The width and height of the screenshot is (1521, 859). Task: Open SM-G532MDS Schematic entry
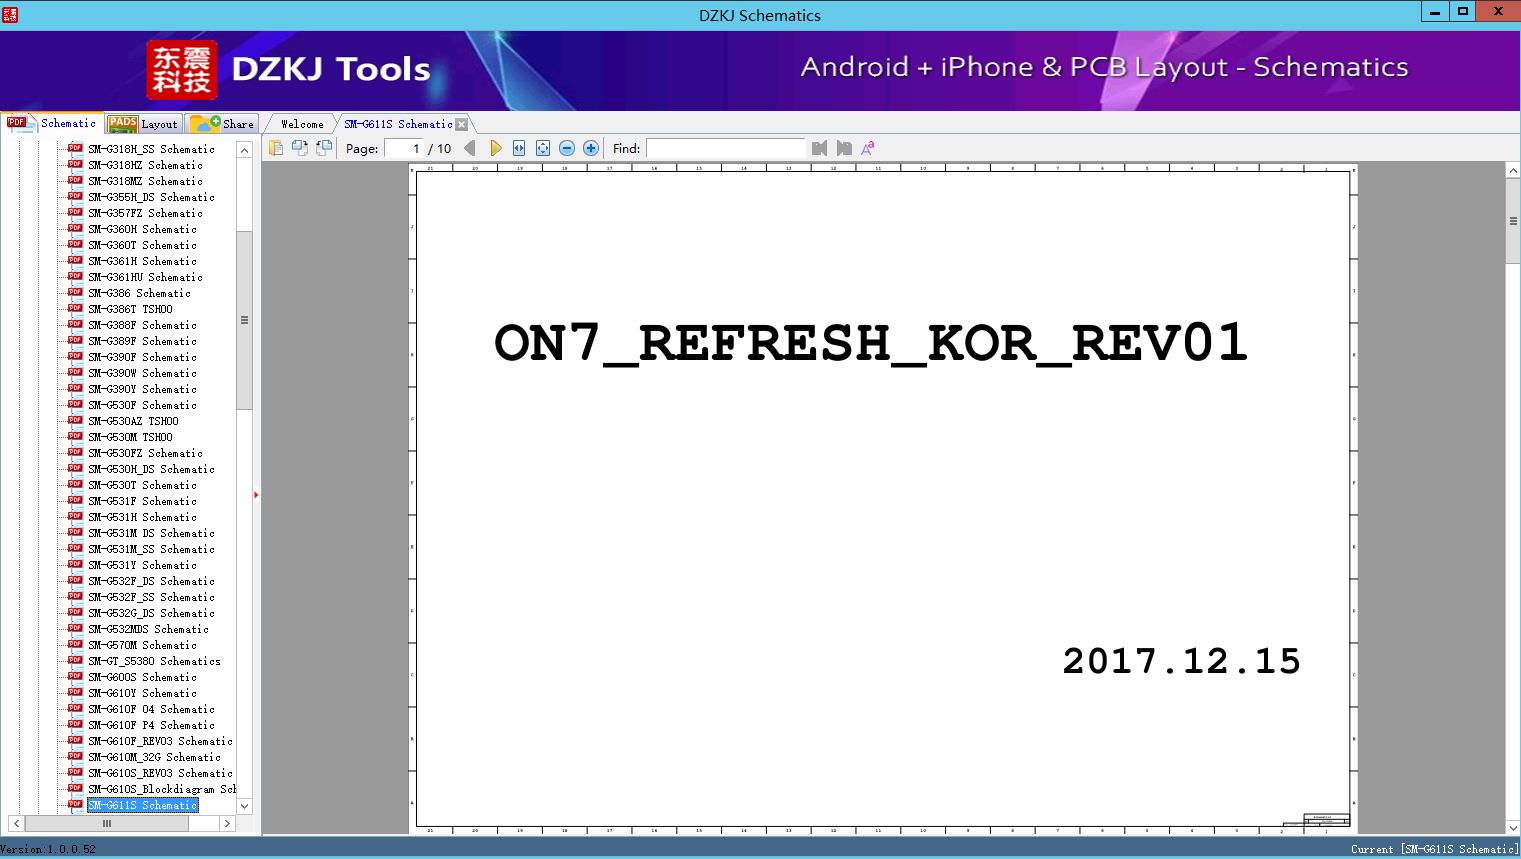pos(148,629)
